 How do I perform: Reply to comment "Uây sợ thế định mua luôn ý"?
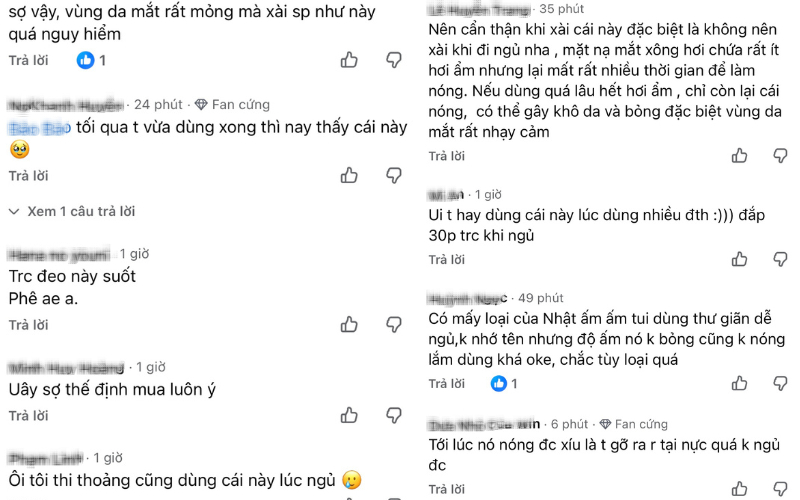click(28, 415)
